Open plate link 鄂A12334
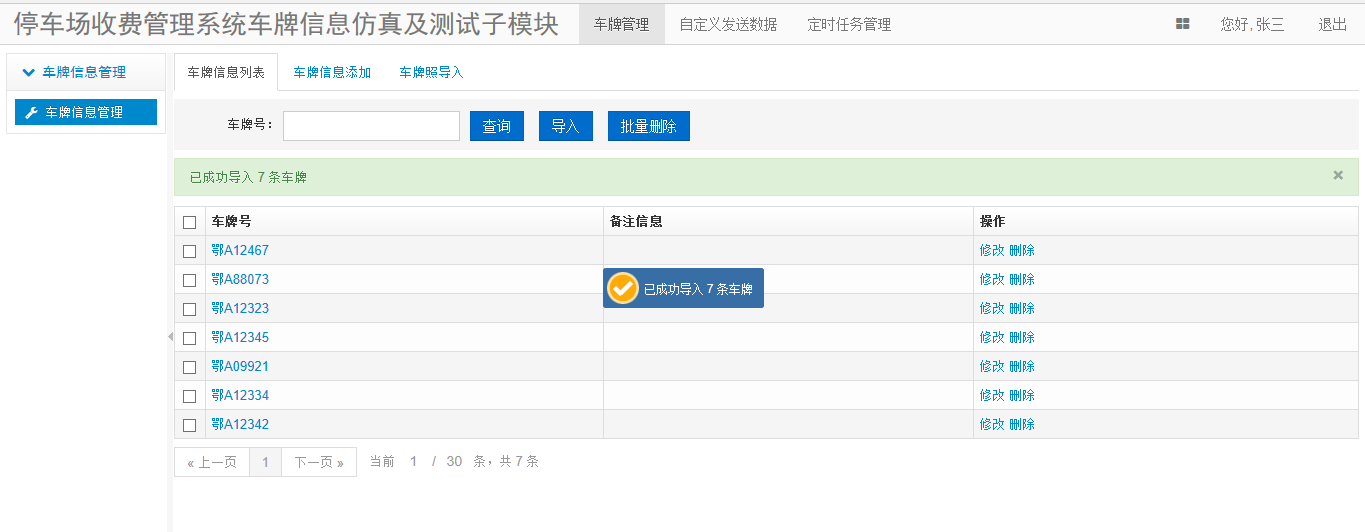This screenshot has width=1365, height=532. click(240, 395)
